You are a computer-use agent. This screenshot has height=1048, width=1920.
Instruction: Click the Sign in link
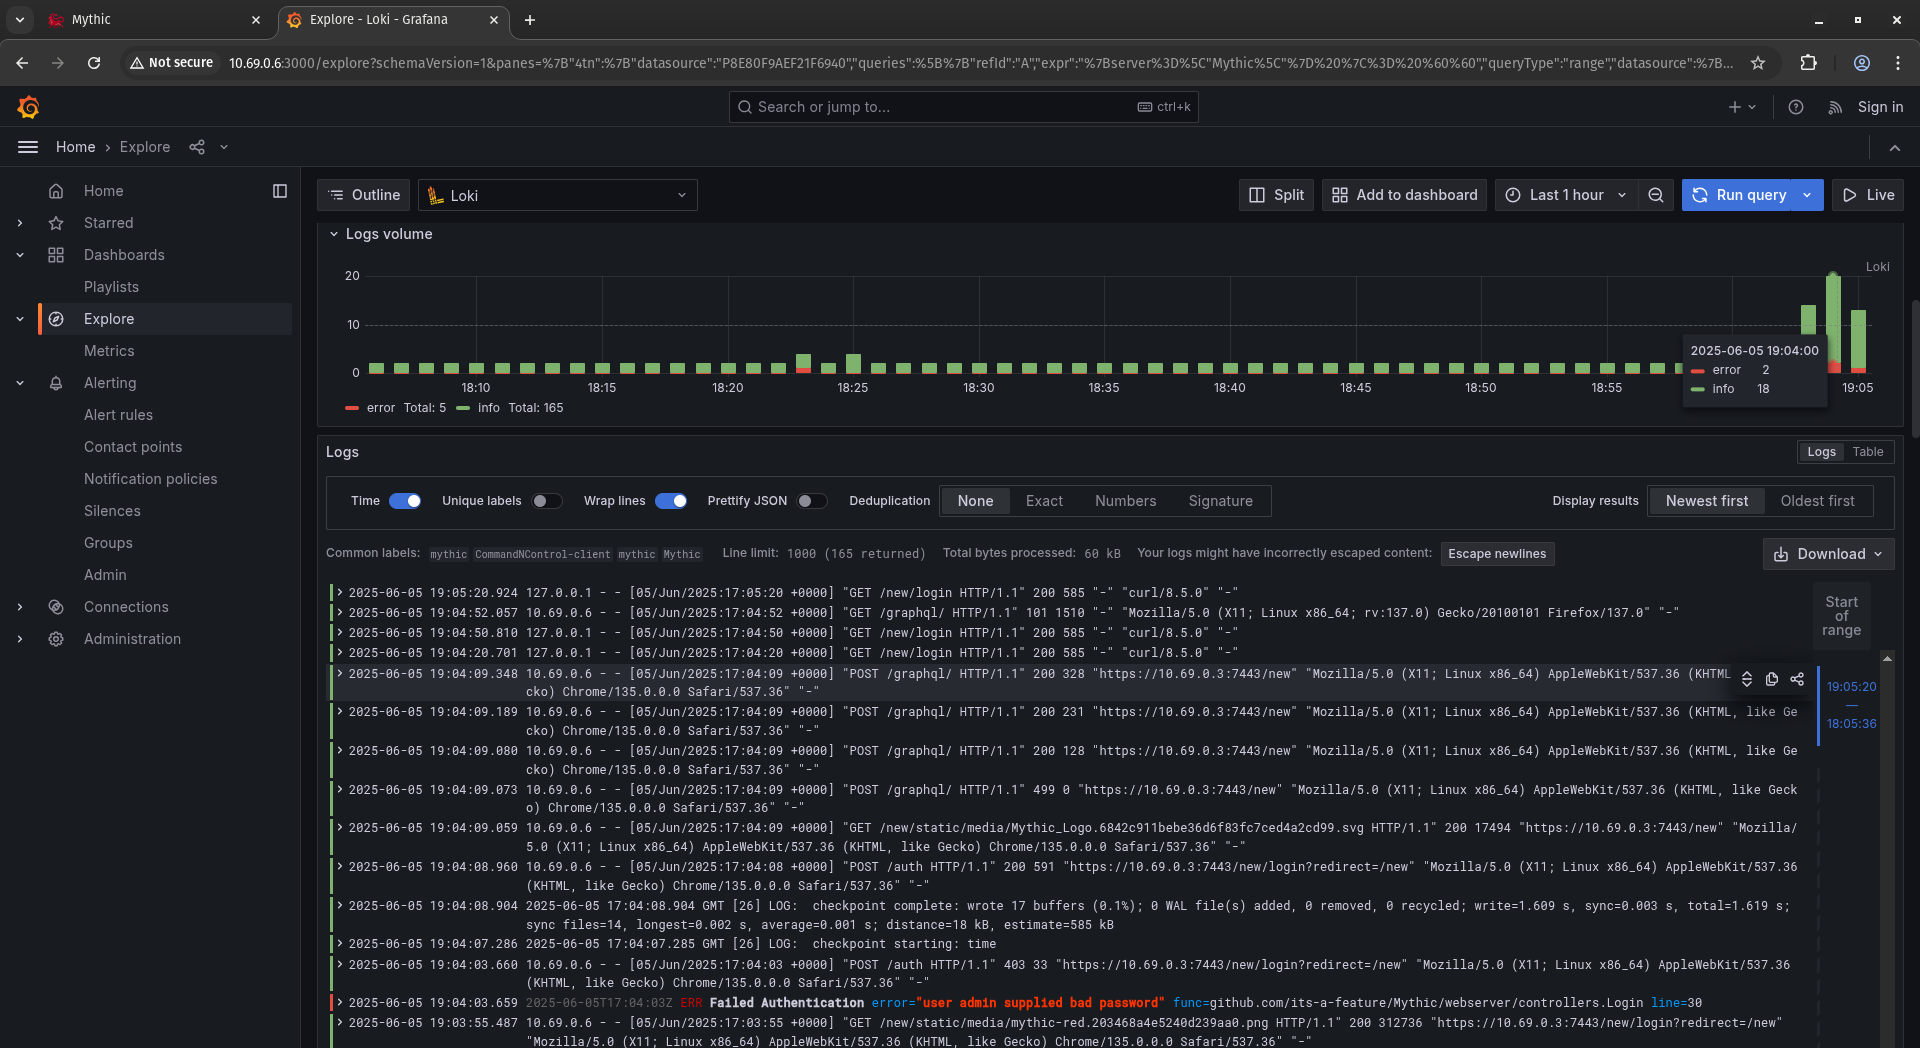point(1880,107)
